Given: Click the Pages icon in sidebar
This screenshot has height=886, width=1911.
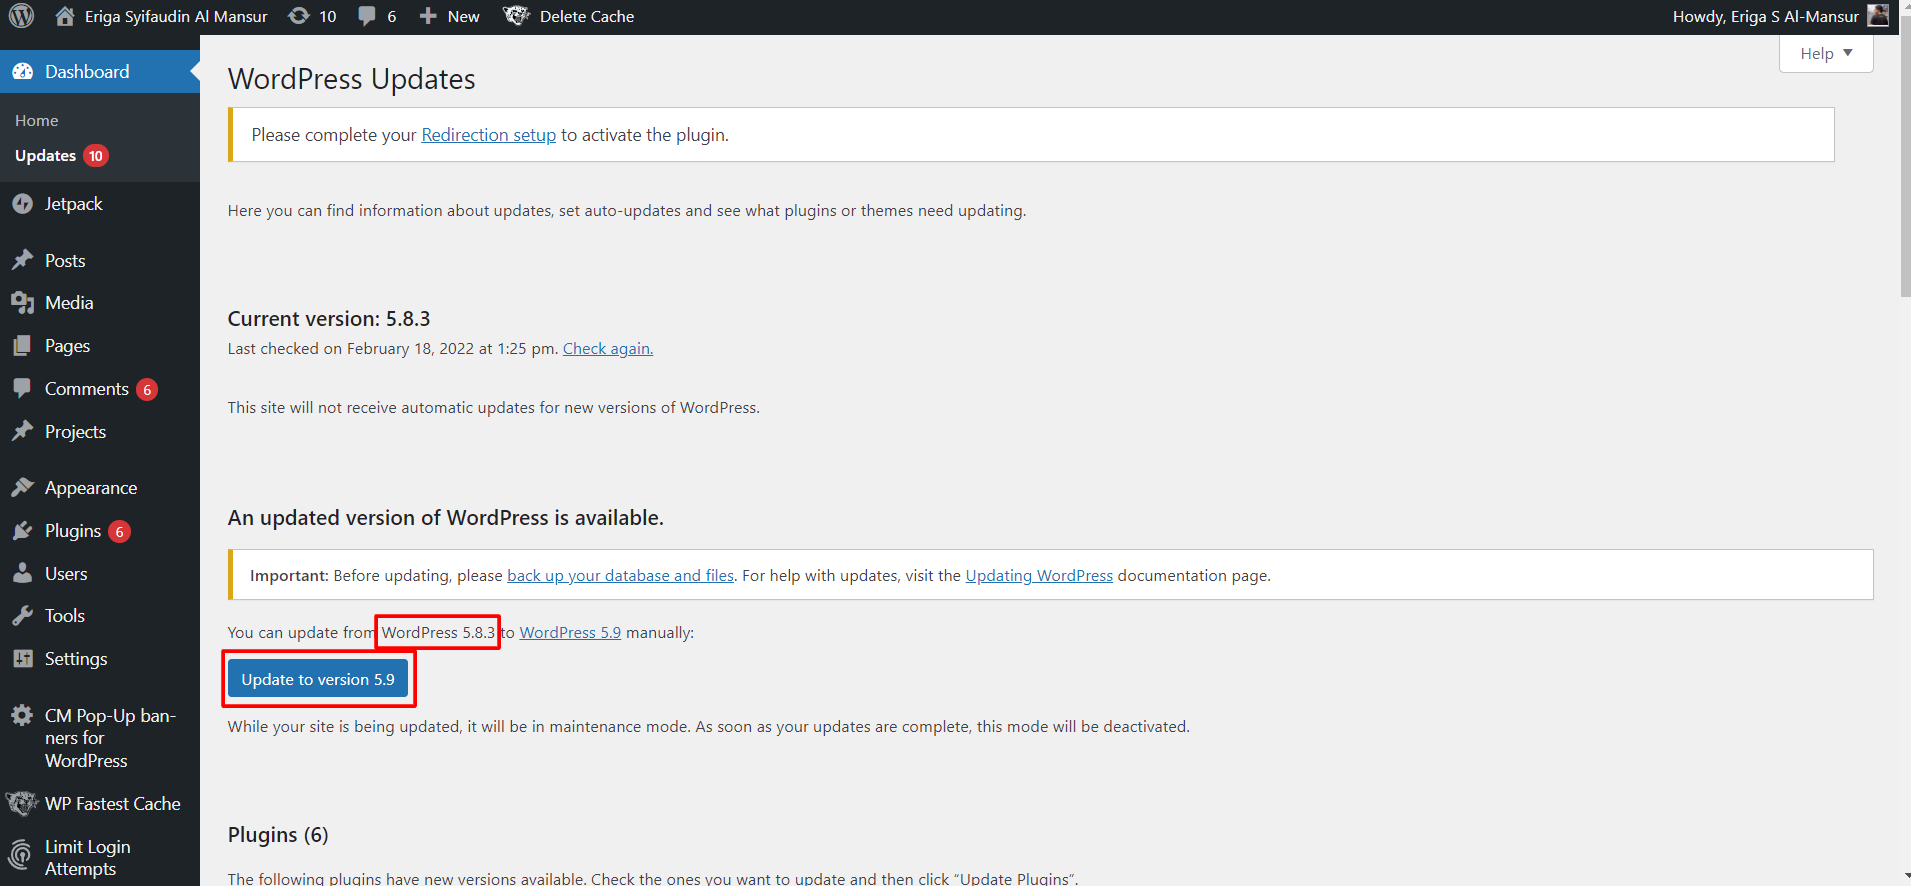Looking at the screenshot, I should coord(22,346).
